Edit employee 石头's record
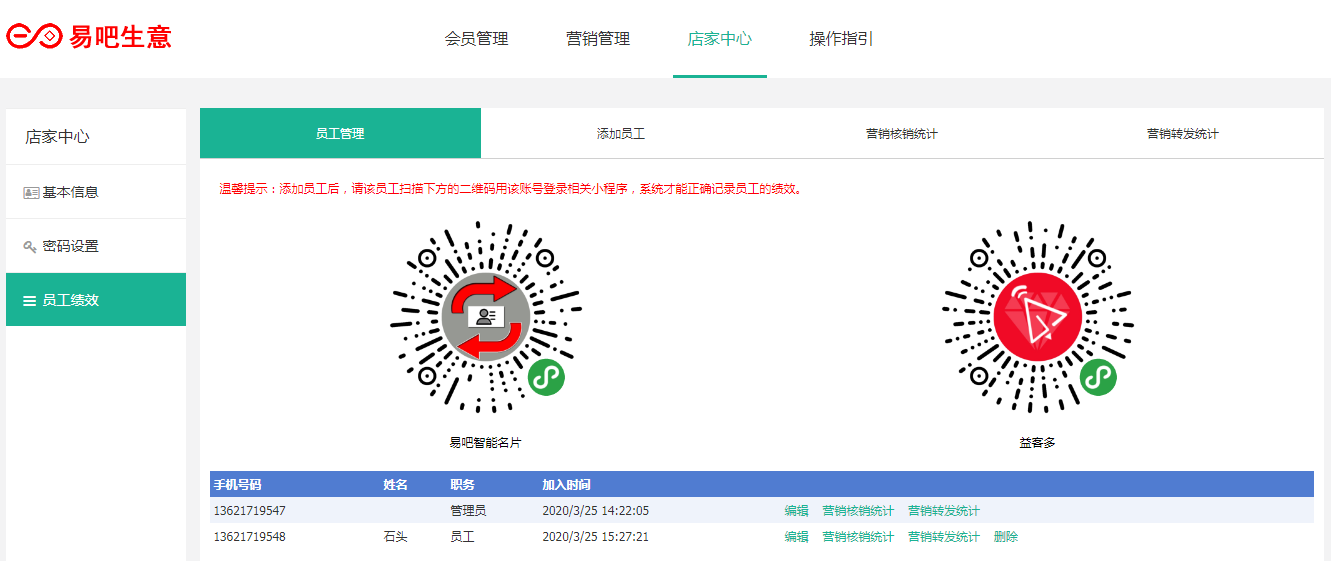The width and height of the screenshot is (1331, 561). coord(796,537)
